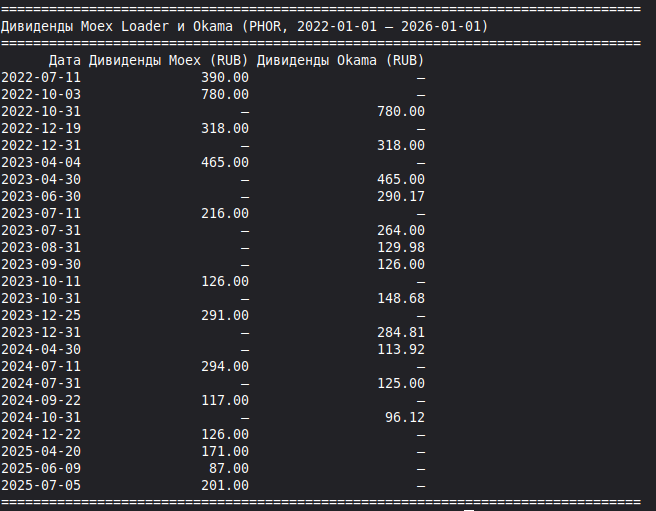
Task: Click the 96.12 Okama dividend value
Action: [x=404, y=417]
